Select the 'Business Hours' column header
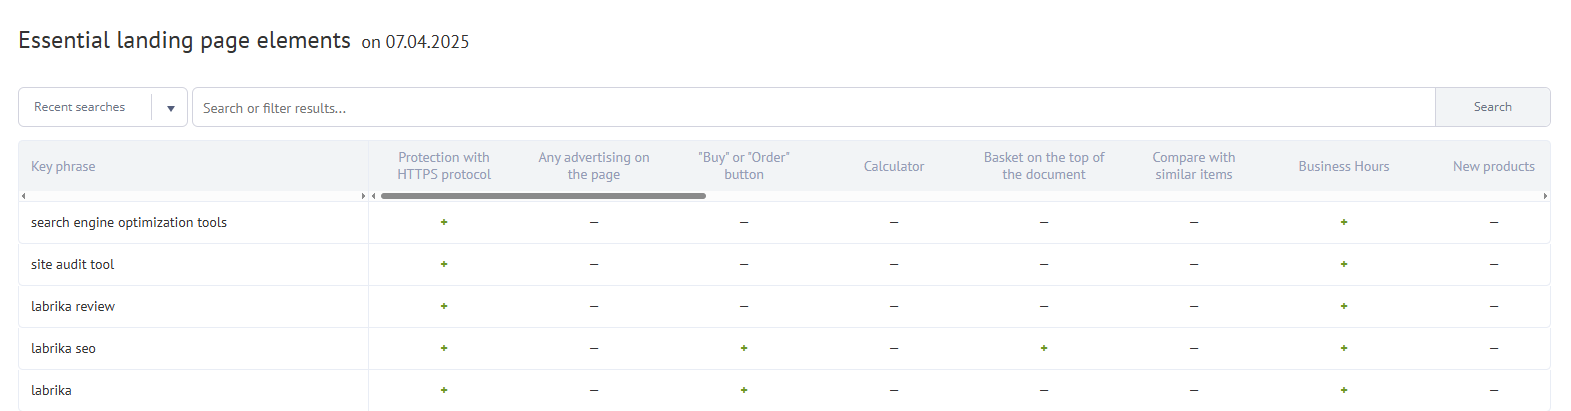The height and width of the screenshot is (411, 1571). pyautogui.click(x=1344, y=166)
